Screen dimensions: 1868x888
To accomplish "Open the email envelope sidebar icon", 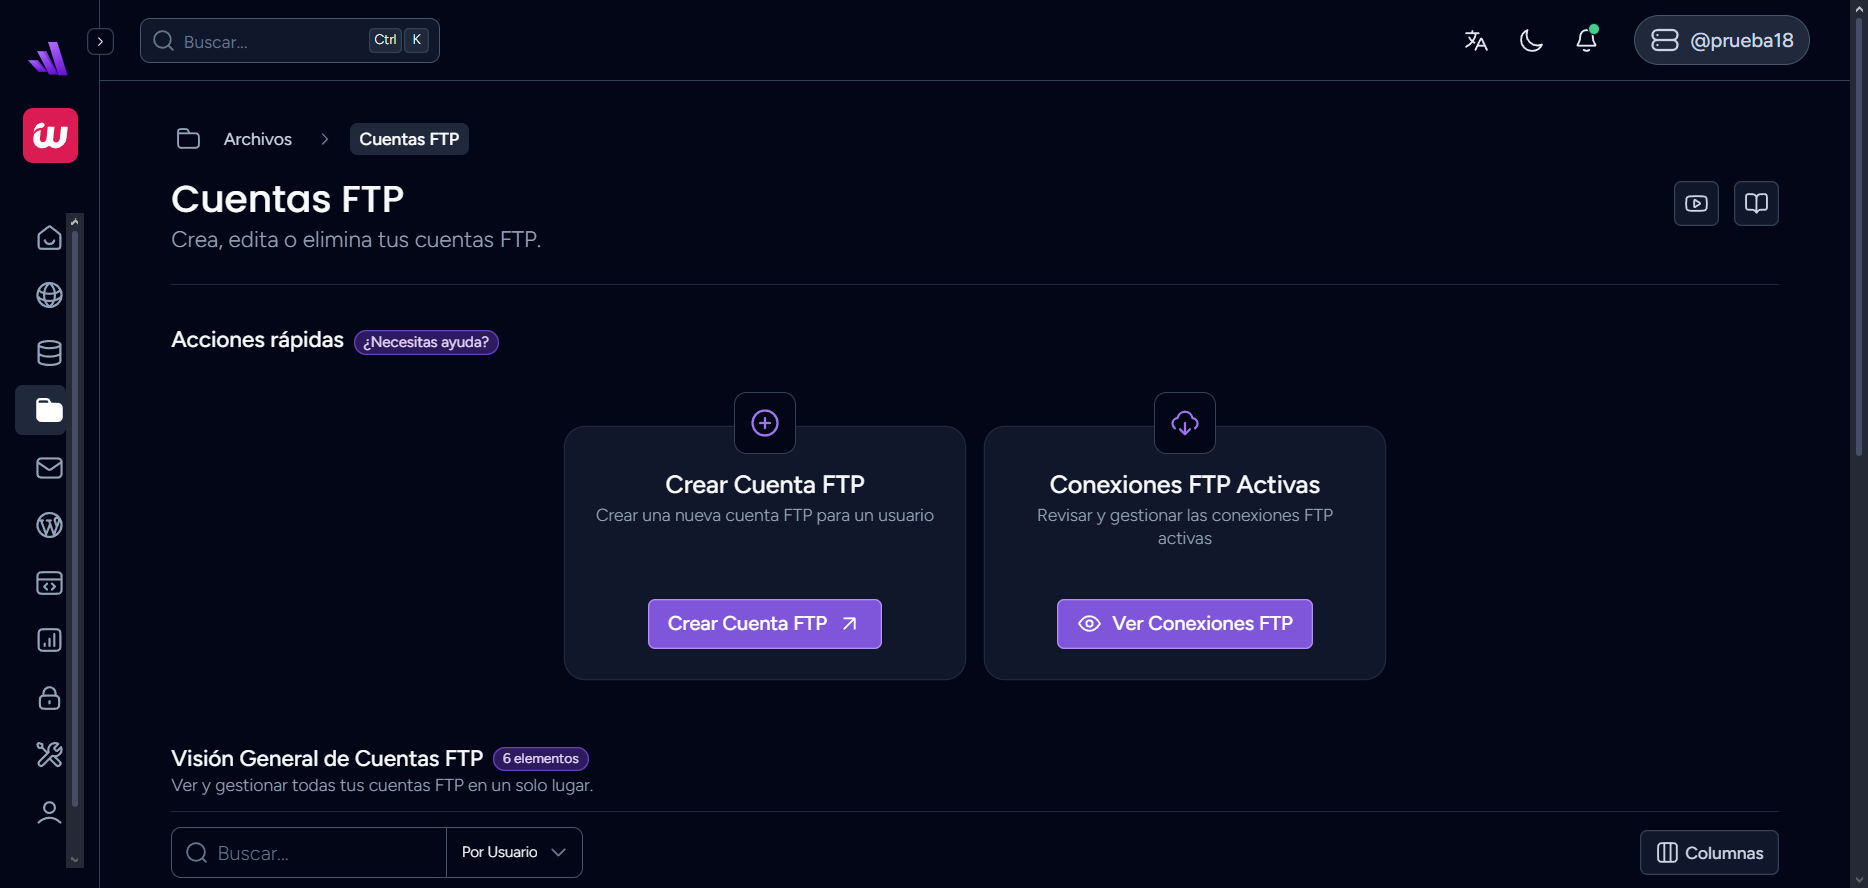I will pyautogui.click(x=49, y=468).
